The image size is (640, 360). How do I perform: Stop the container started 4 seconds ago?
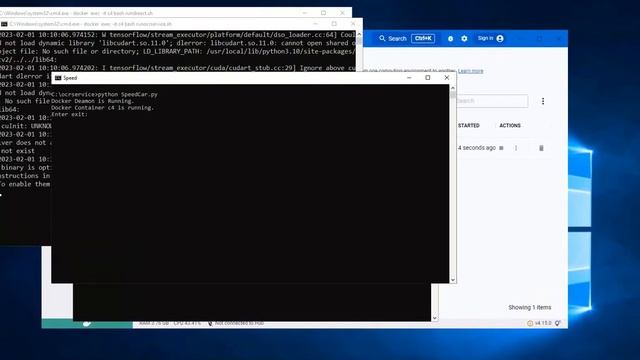coord(501,148)
